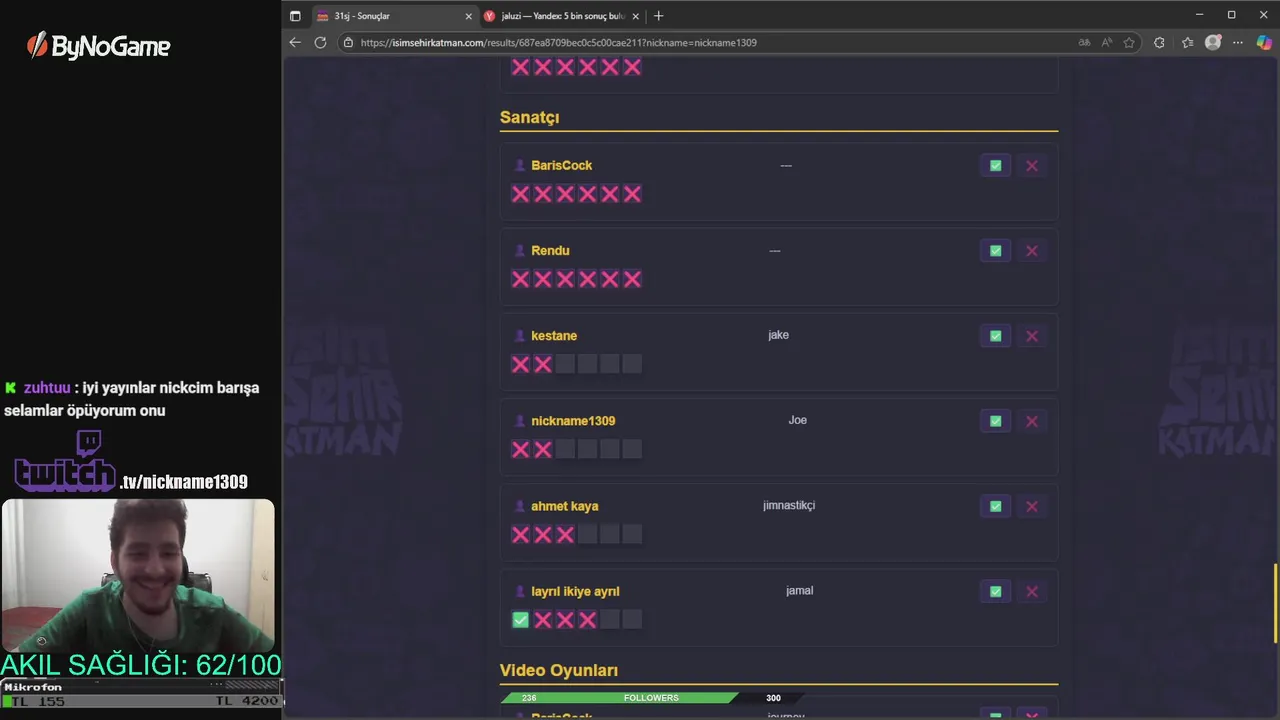Click the streamer webcam feed

point(138,575)
